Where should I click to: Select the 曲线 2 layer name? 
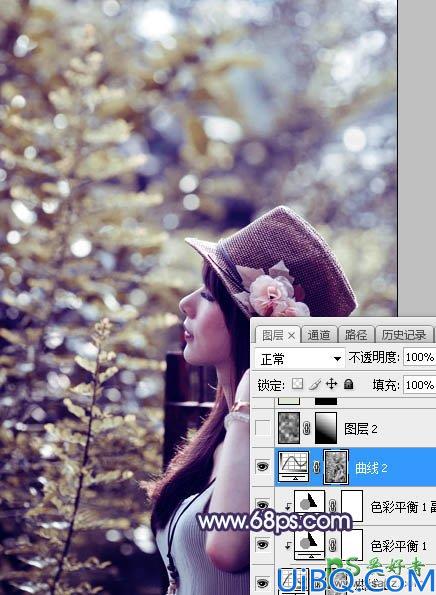(x=371, y=468)
